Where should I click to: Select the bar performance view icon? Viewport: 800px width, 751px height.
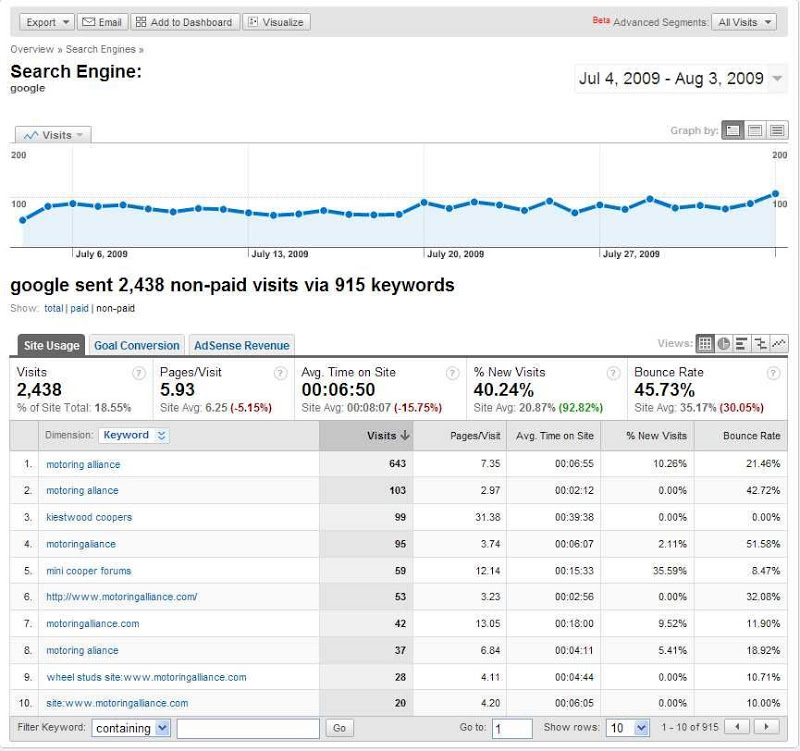point(742,343)
